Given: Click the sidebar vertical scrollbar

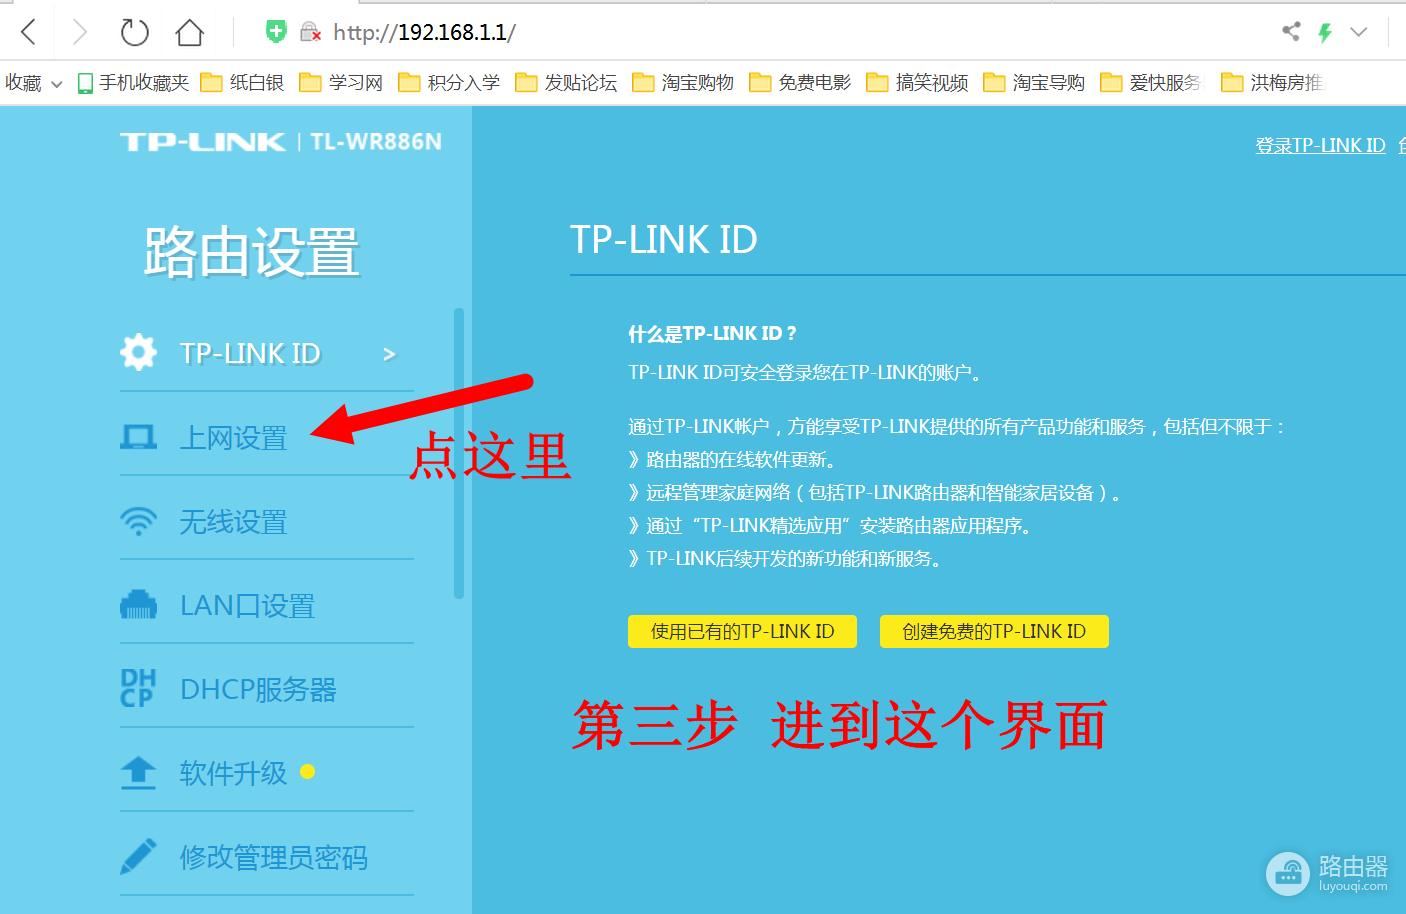Looking at the screenshot, I should coord(459,453).
